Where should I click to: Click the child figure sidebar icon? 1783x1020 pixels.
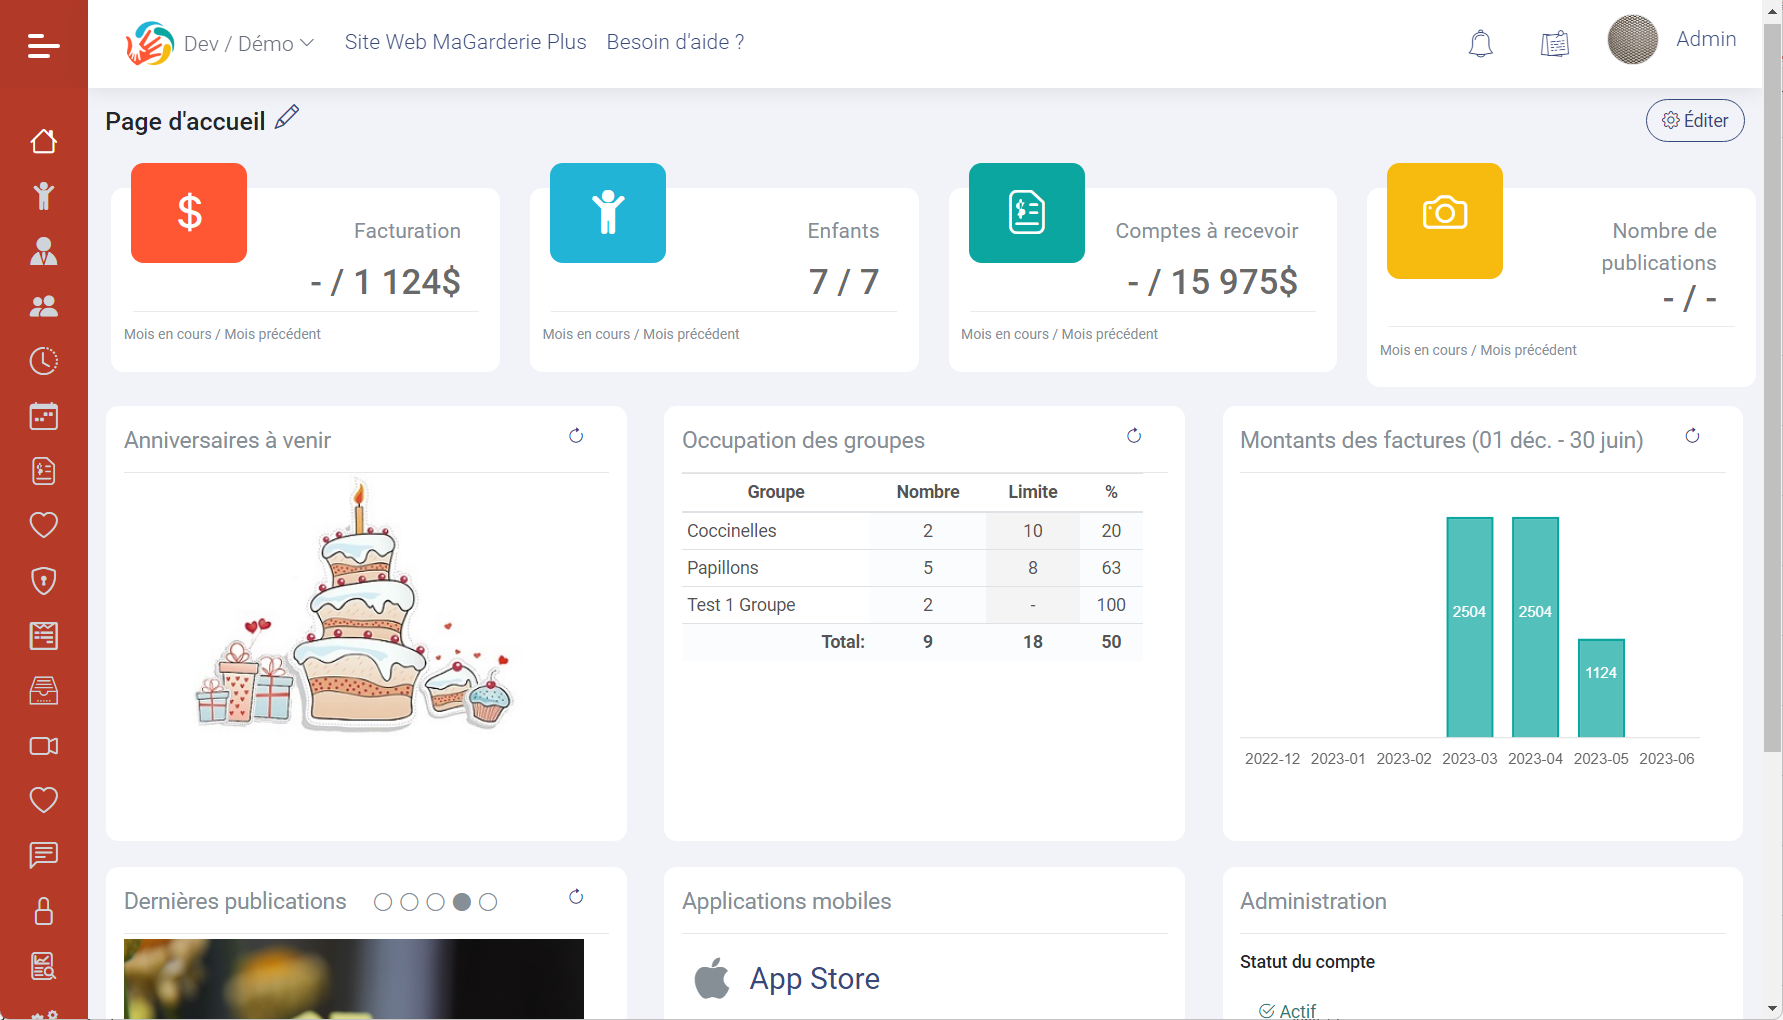pyautogui.click(x=44, y=196)
